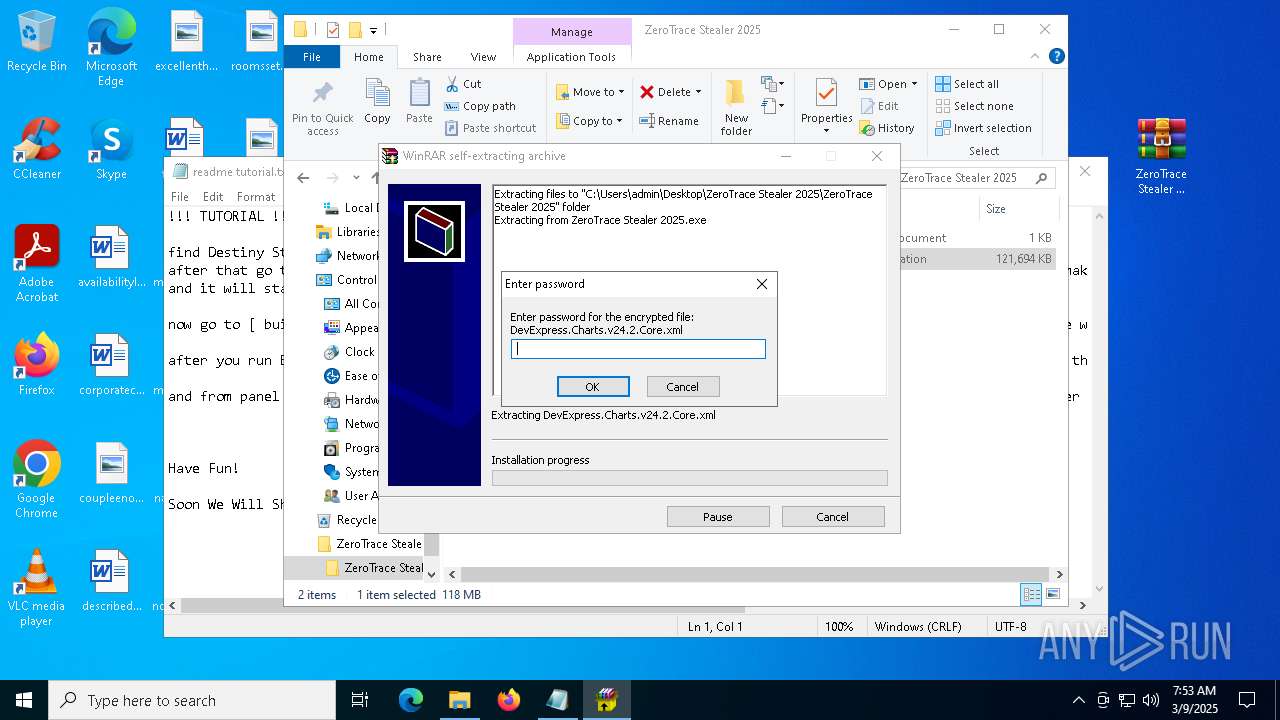The image size is (1280, 720).
Task: Click the Explorer Back arrow
Action: point(303,178)
